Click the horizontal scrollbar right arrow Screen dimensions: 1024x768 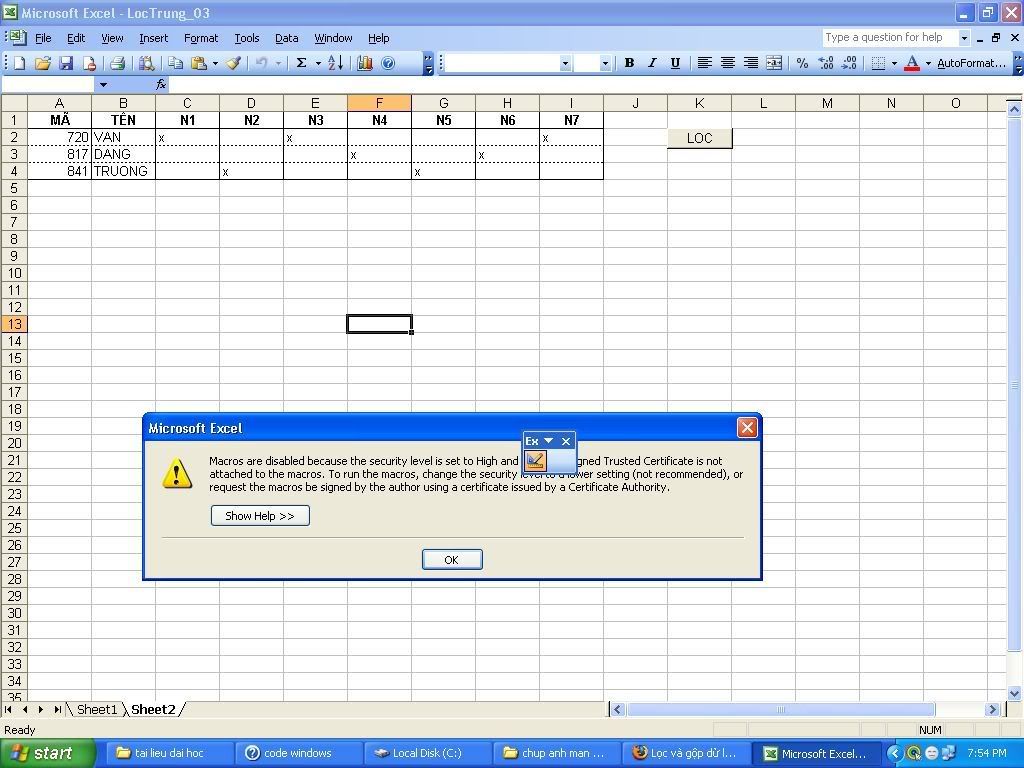[x=993, y=709]
